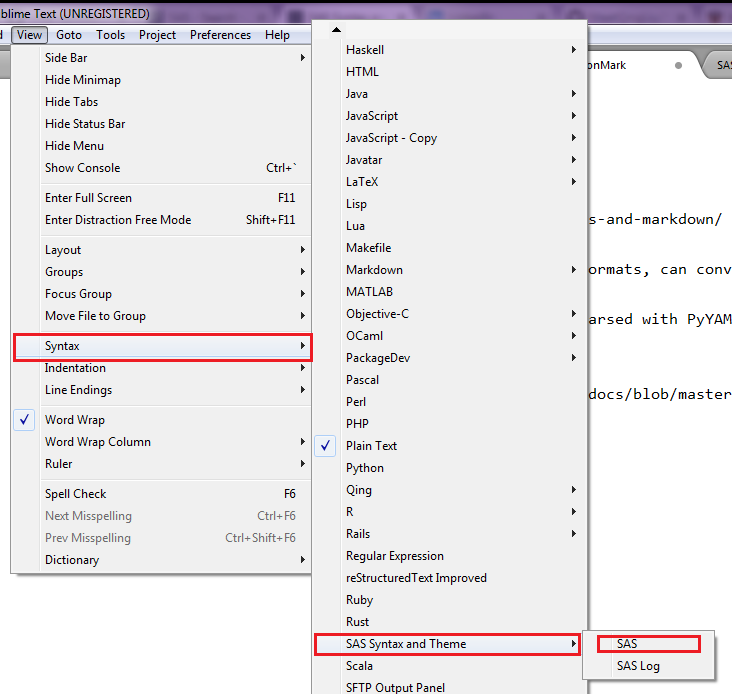This screenshot has height=694, width=732.
Task: Open the Preferences menu
Action: [220, 35]
